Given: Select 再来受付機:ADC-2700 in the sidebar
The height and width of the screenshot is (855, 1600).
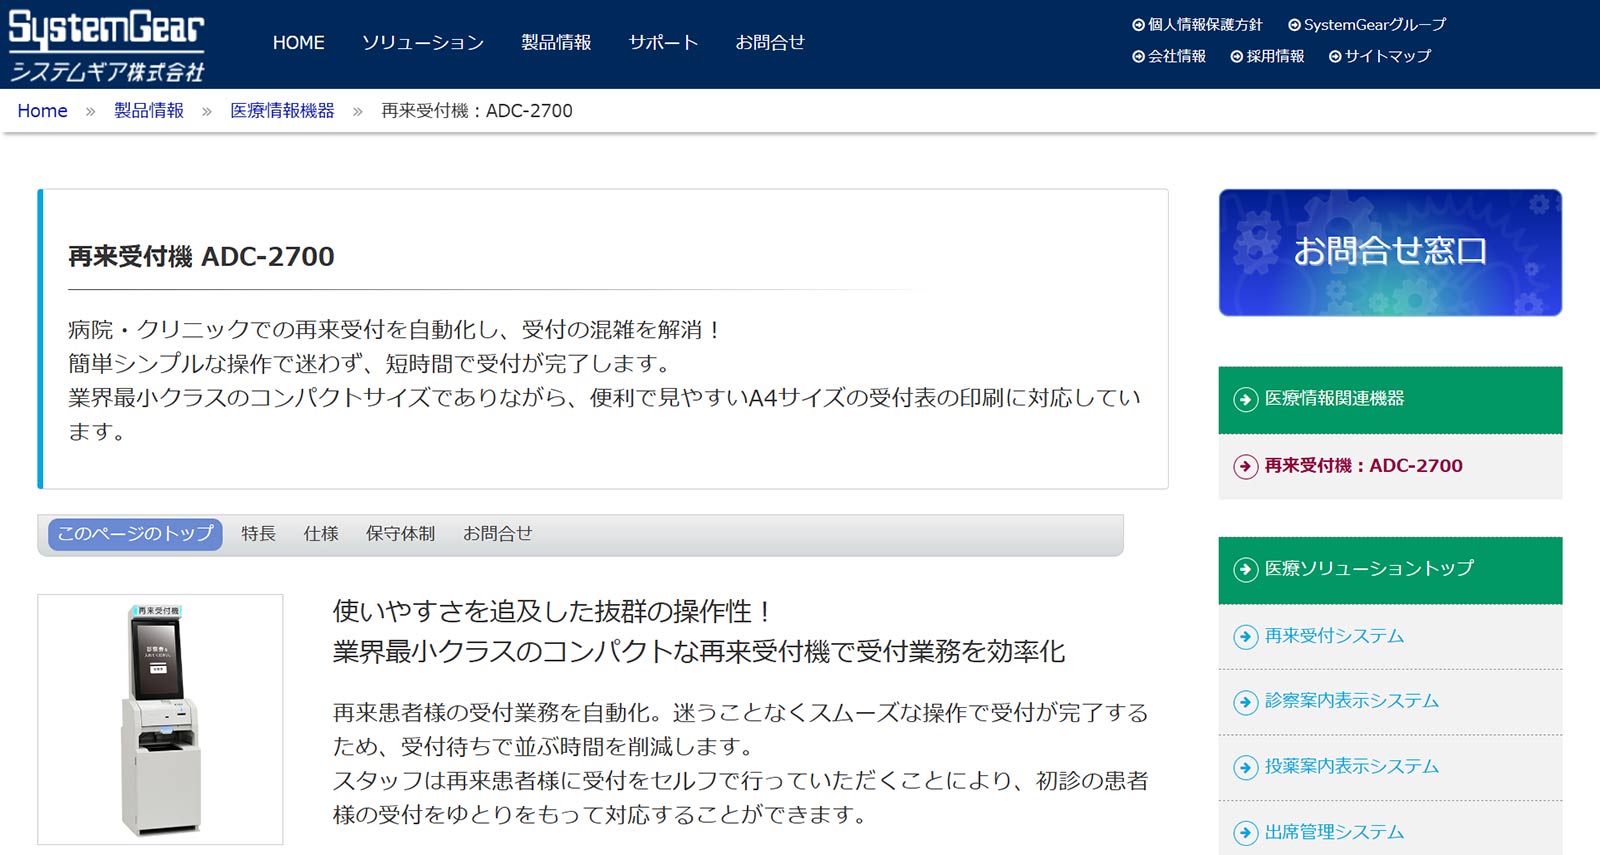Looking at the screenshot, I should click(1390, 466).
